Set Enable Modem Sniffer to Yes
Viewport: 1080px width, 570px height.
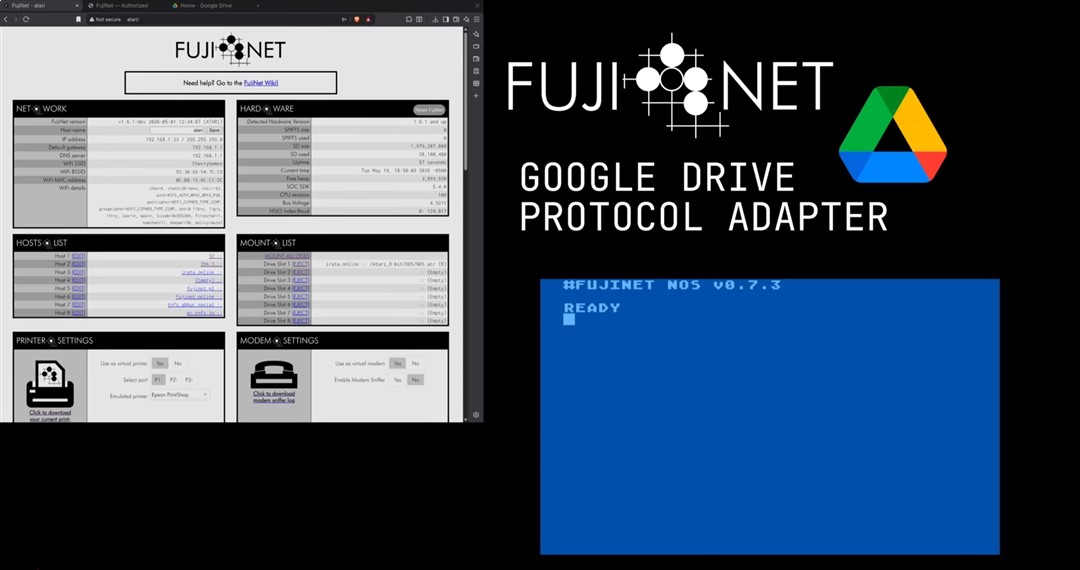pos(397,380)
